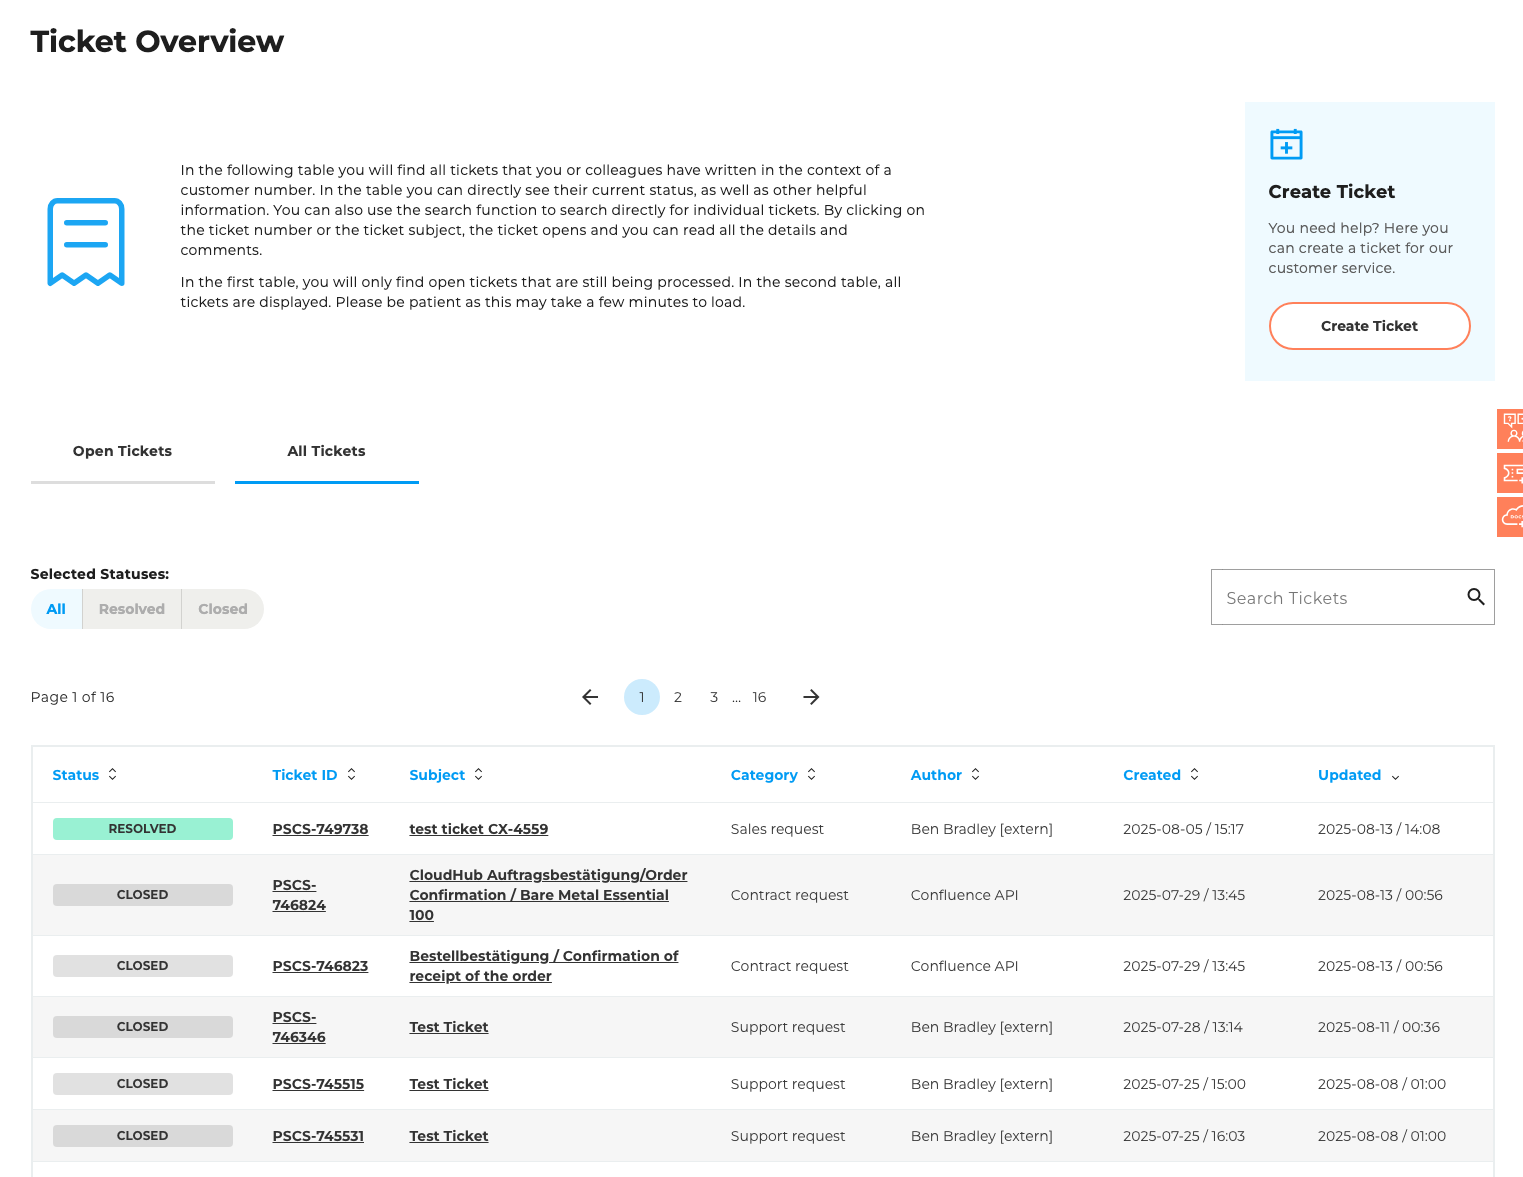Click into the Search Tickets field
Screen dimensions: 1523x1177
[x=1335, y=598]
